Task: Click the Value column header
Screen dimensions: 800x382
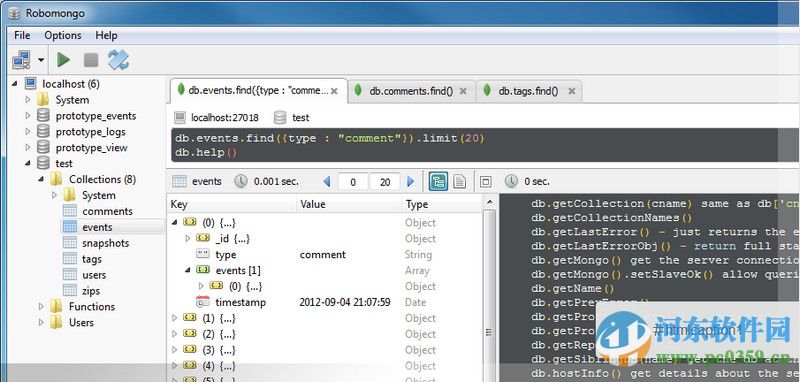Action: click(x=349, y=204)
